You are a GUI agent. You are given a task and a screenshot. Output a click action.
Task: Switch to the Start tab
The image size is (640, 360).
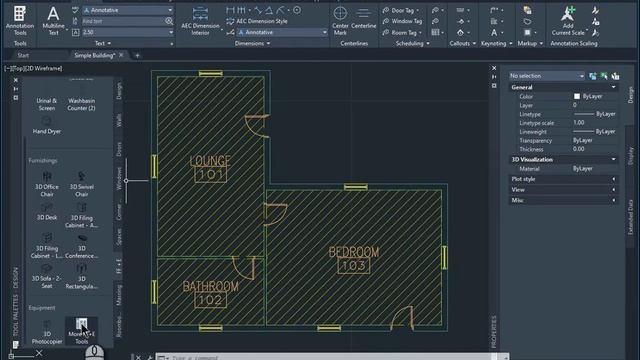pos(23,56)
